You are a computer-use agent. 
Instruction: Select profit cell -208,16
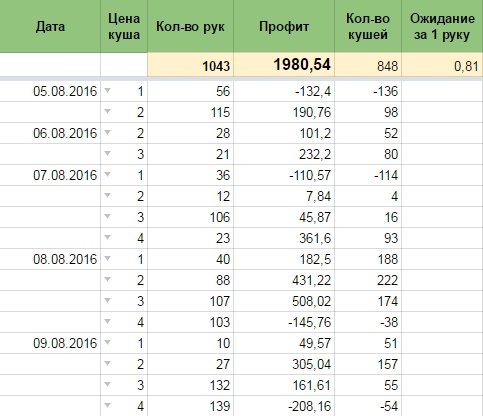pyautogui.click(x=284, y=406)
